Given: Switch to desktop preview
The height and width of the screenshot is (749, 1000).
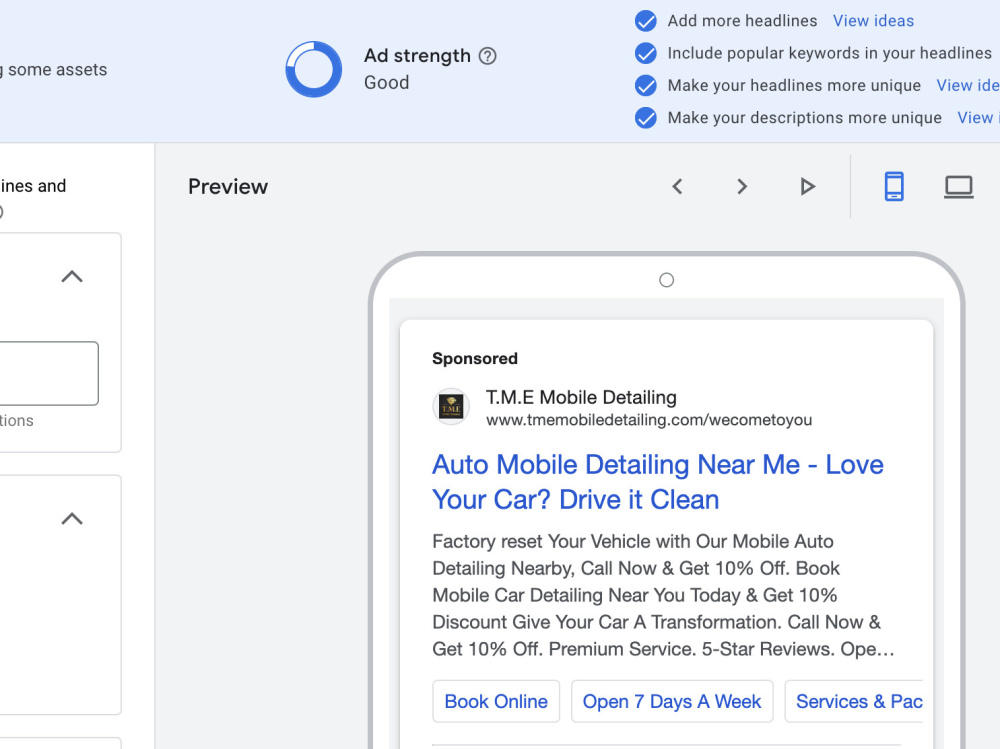Looking at the screenshot, I should pos(959,187).
